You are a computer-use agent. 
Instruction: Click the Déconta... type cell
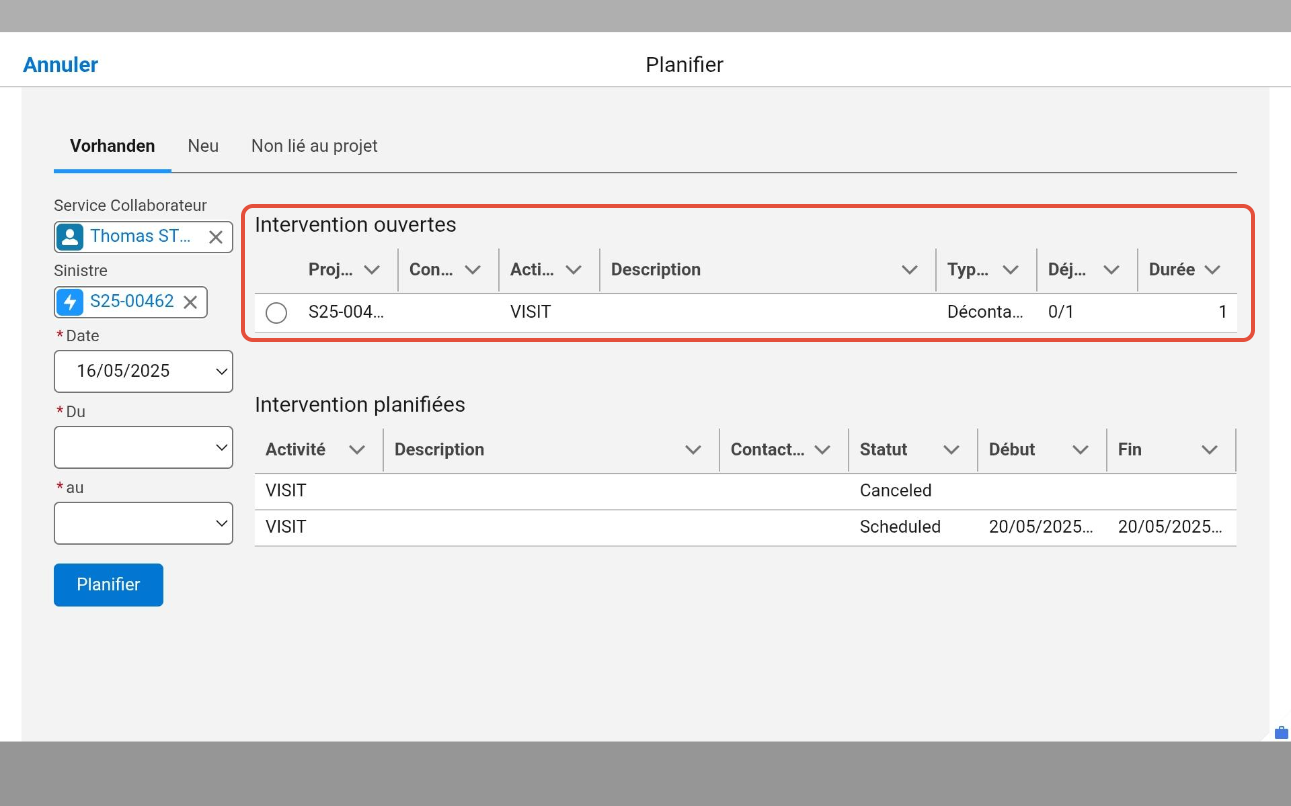[x=985, y=312]
